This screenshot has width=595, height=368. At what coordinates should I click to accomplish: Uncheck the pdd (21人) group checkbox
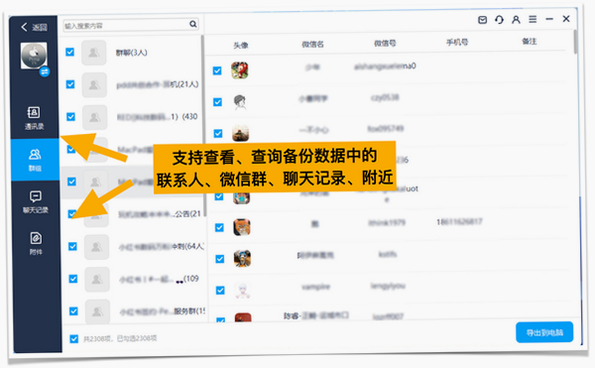point(70,84)
